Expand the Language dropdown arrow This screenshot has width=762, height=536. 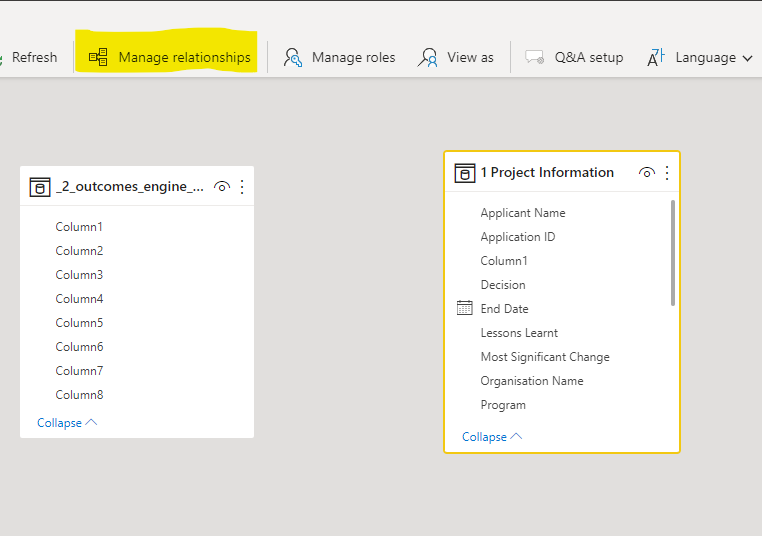(747, 58)
